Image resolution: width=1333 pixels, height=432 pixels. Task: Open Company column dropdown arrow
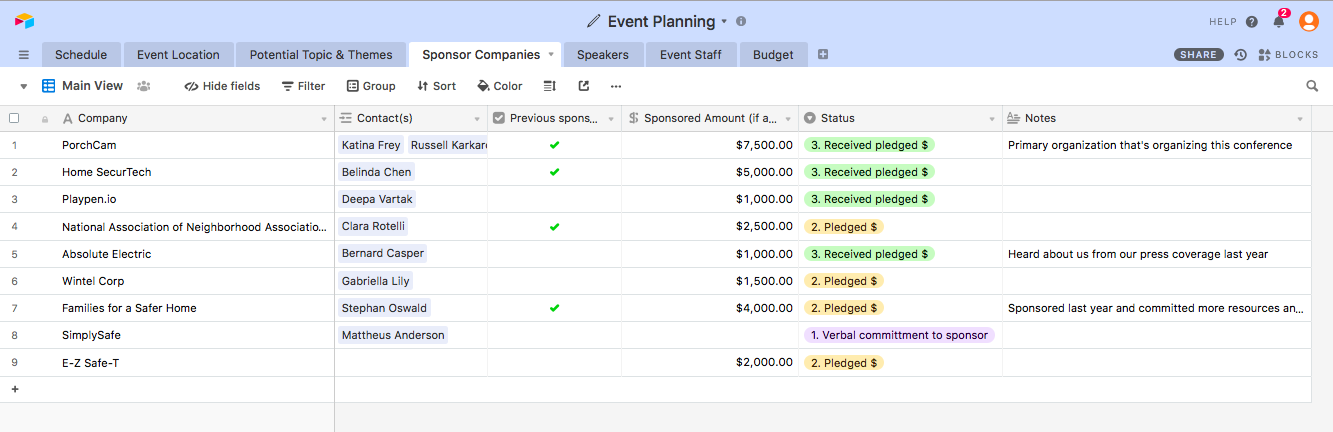tap(323, 119)
